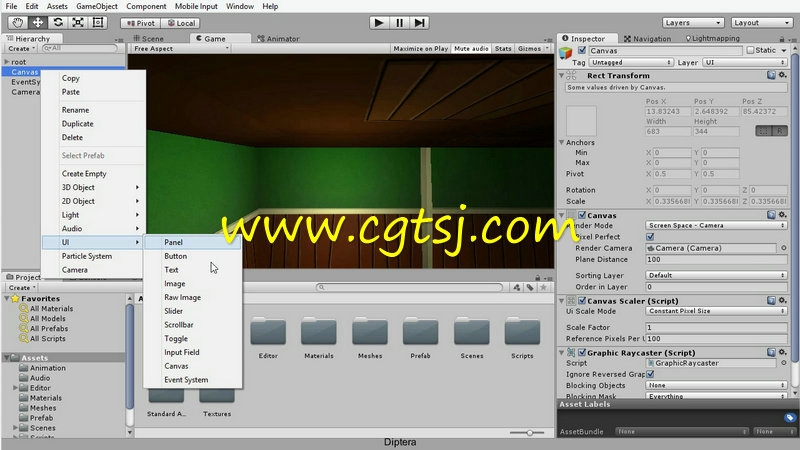Screen dimensions: 800x450
Task: Open the Ui Scale Mode dropdown
Action: click(716, 311)
